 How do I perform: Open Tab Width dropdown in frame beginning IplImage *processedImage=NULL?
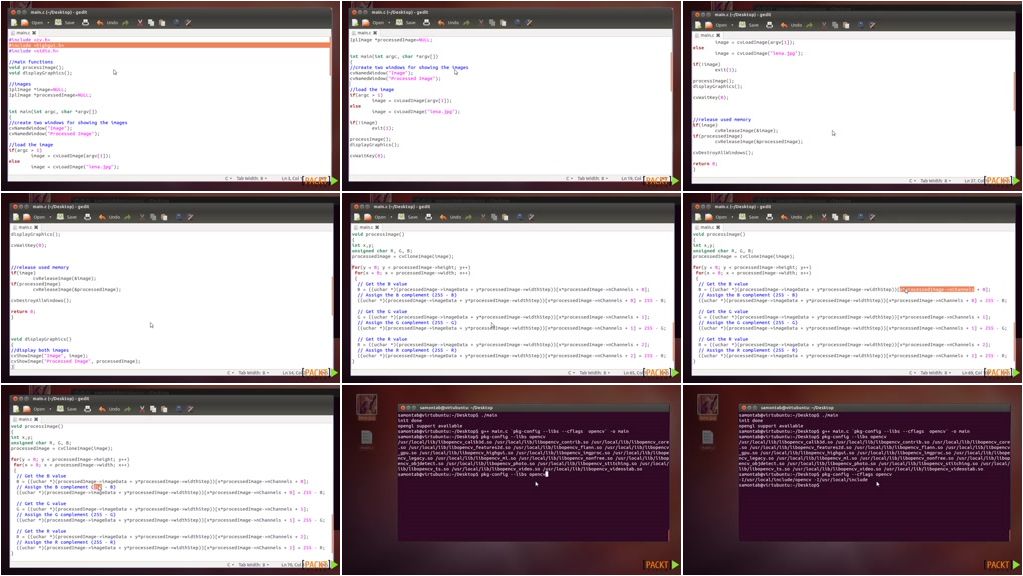point(593,177)
